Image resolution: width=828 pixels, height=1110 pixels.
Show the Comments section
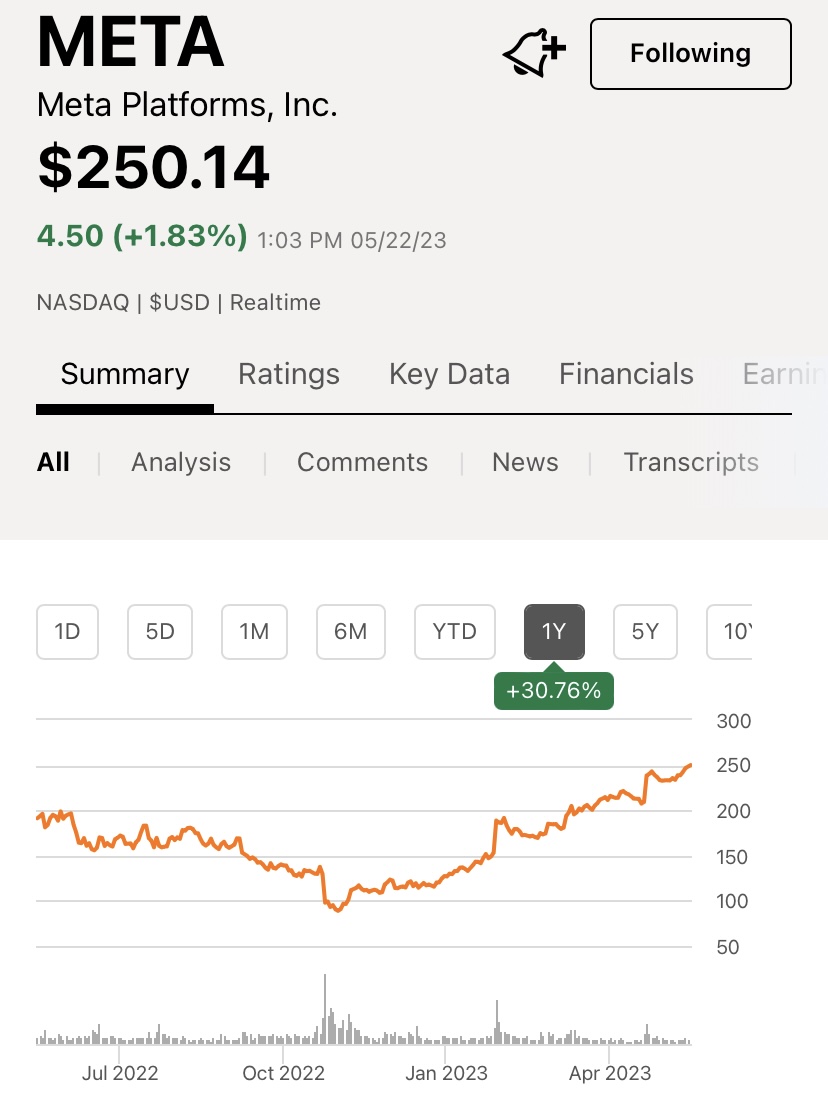click(362, 462)
